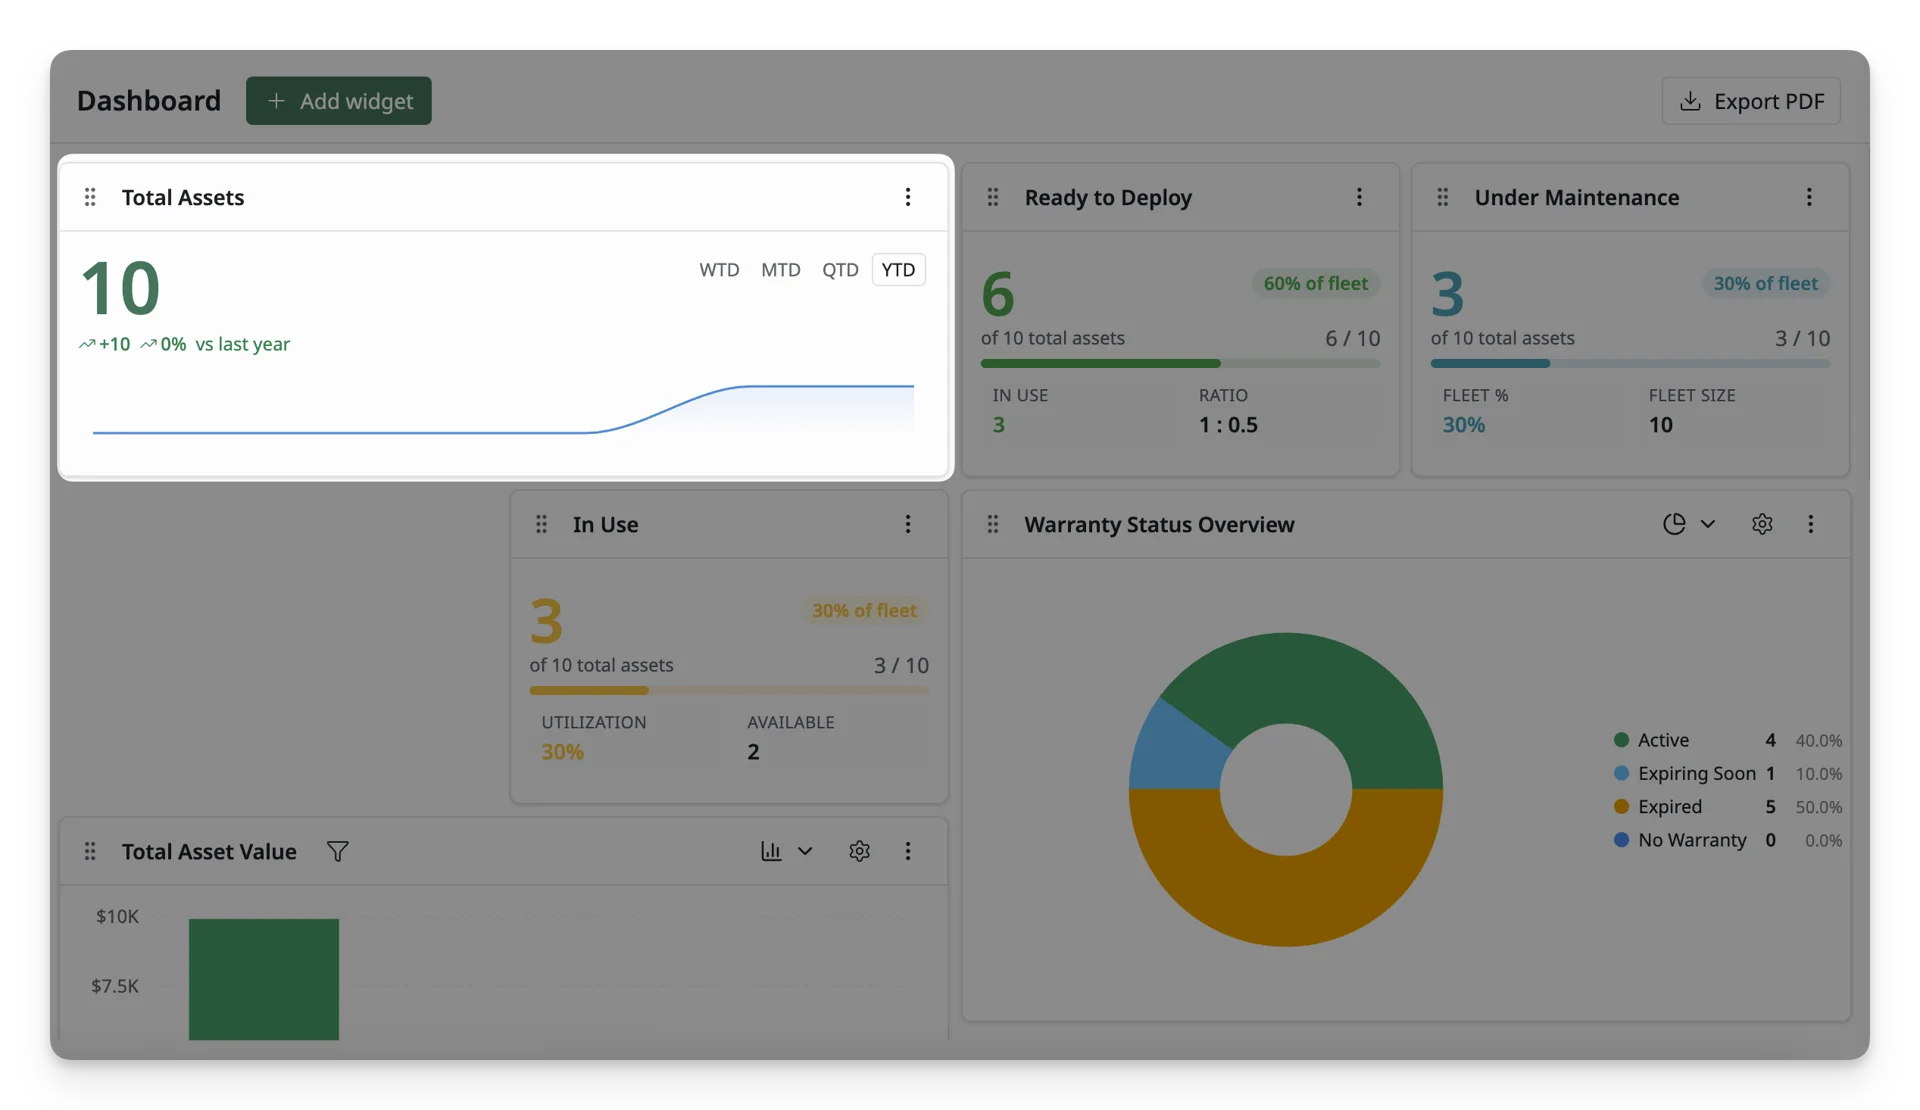The width and height of the screenshot is (1920, 1110).
Task: Open Ready to Deploy kebab menu
Action: click(x=1359, y=197)
